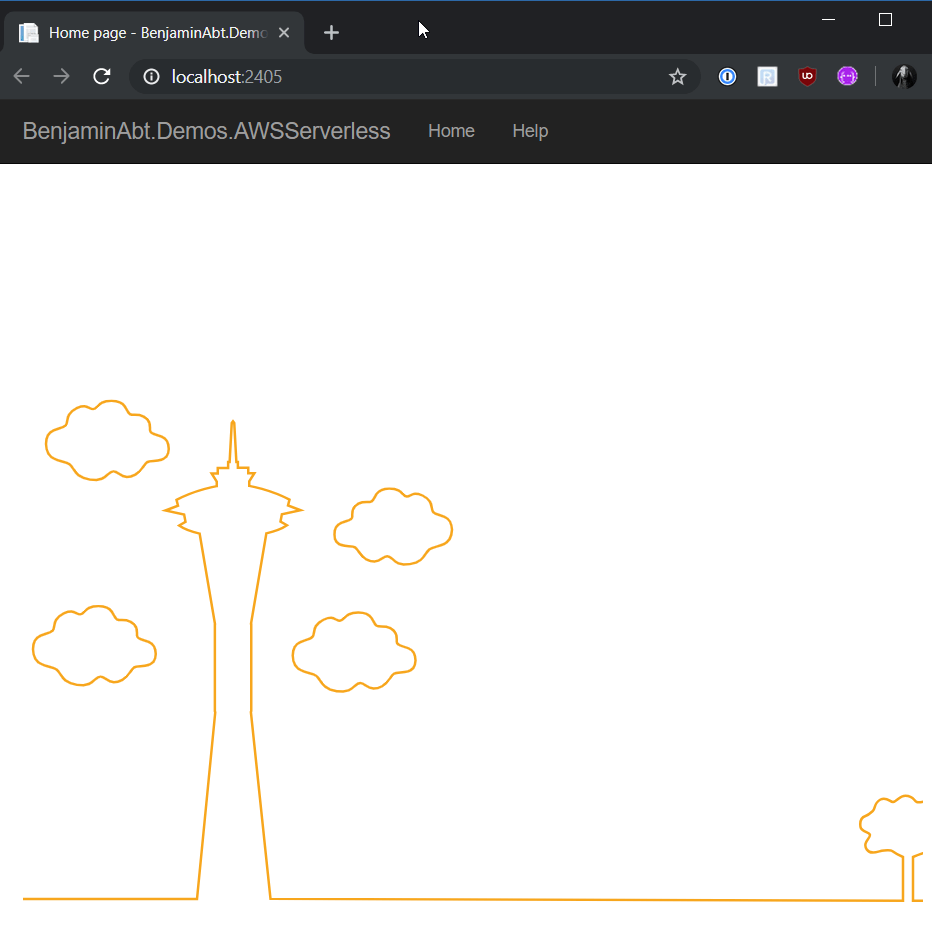Viewport: 932px width, 941px height.
Task: Bookmark this page with the star
Action: [677, 76]
